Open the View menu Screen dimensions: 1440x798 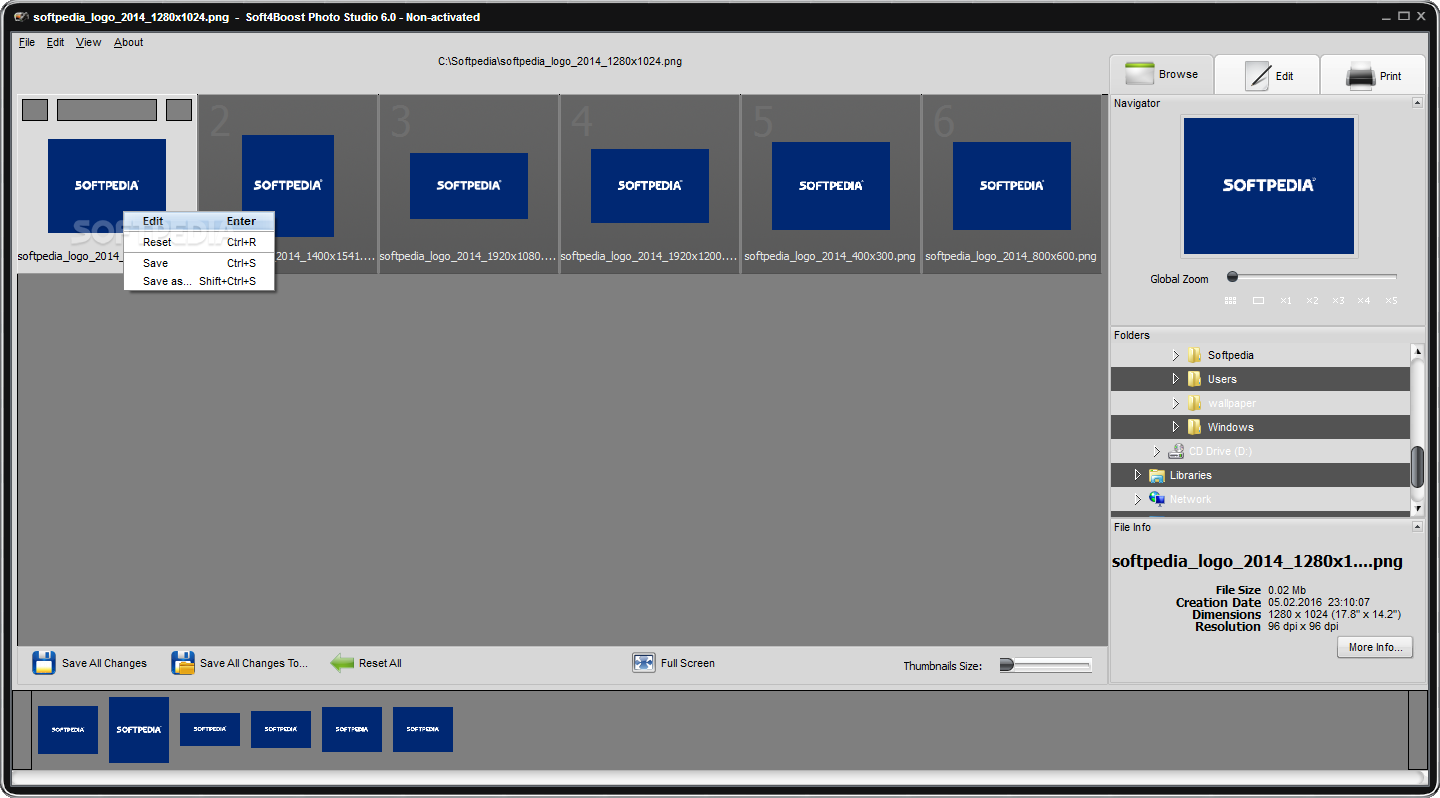click(89, 42)
